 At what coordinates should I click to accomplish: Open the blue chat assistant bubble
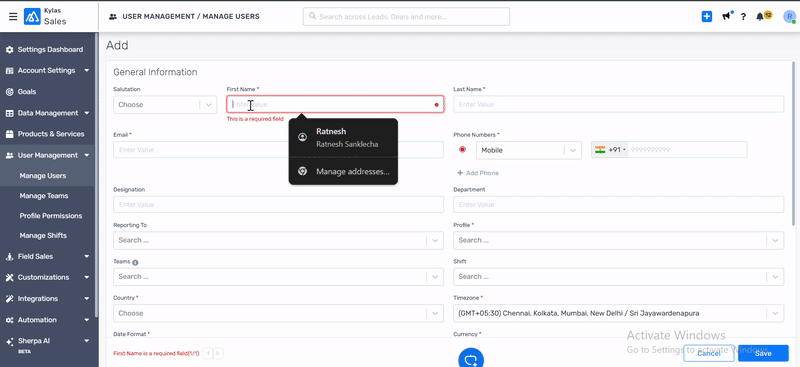(x=471, y=358)
